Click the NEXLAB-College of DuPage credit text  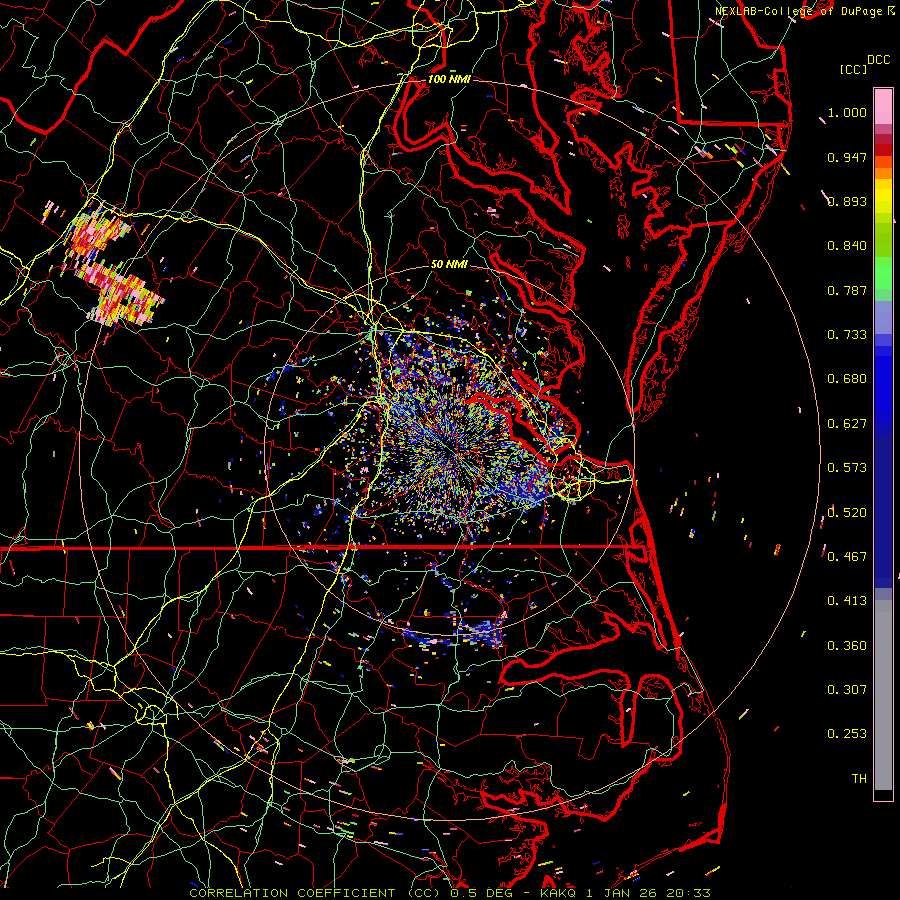pos(798,11)
